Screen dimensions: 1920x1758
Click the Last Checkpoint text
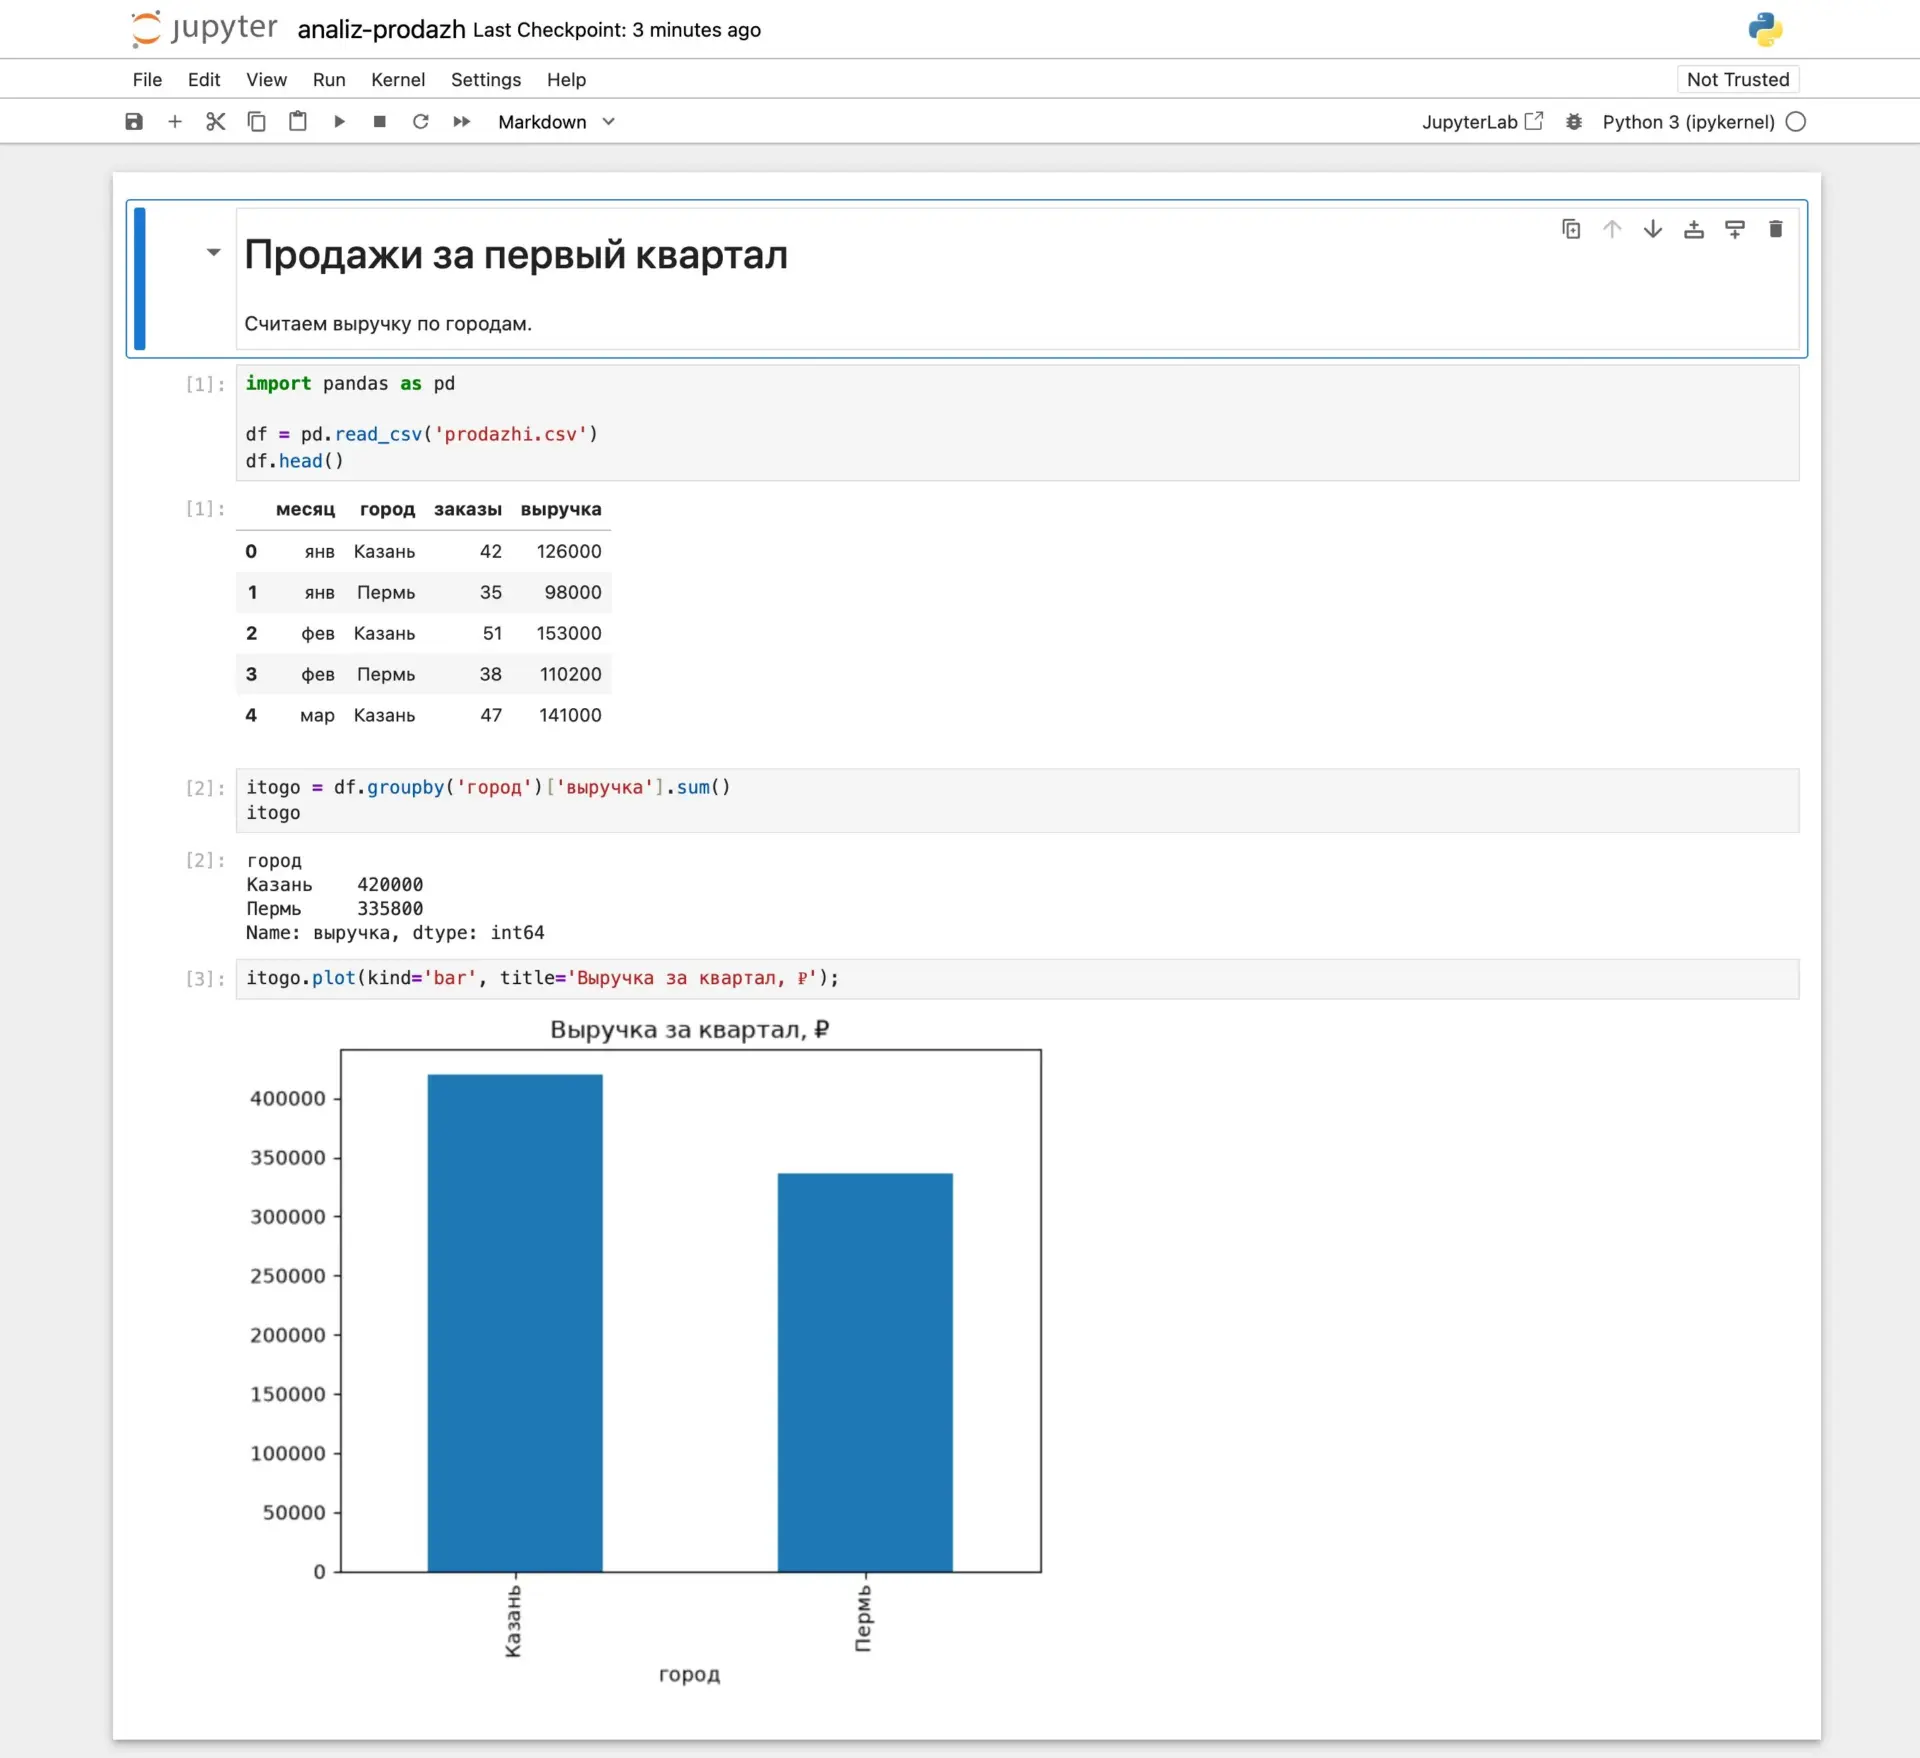click(x=617, y=30)
